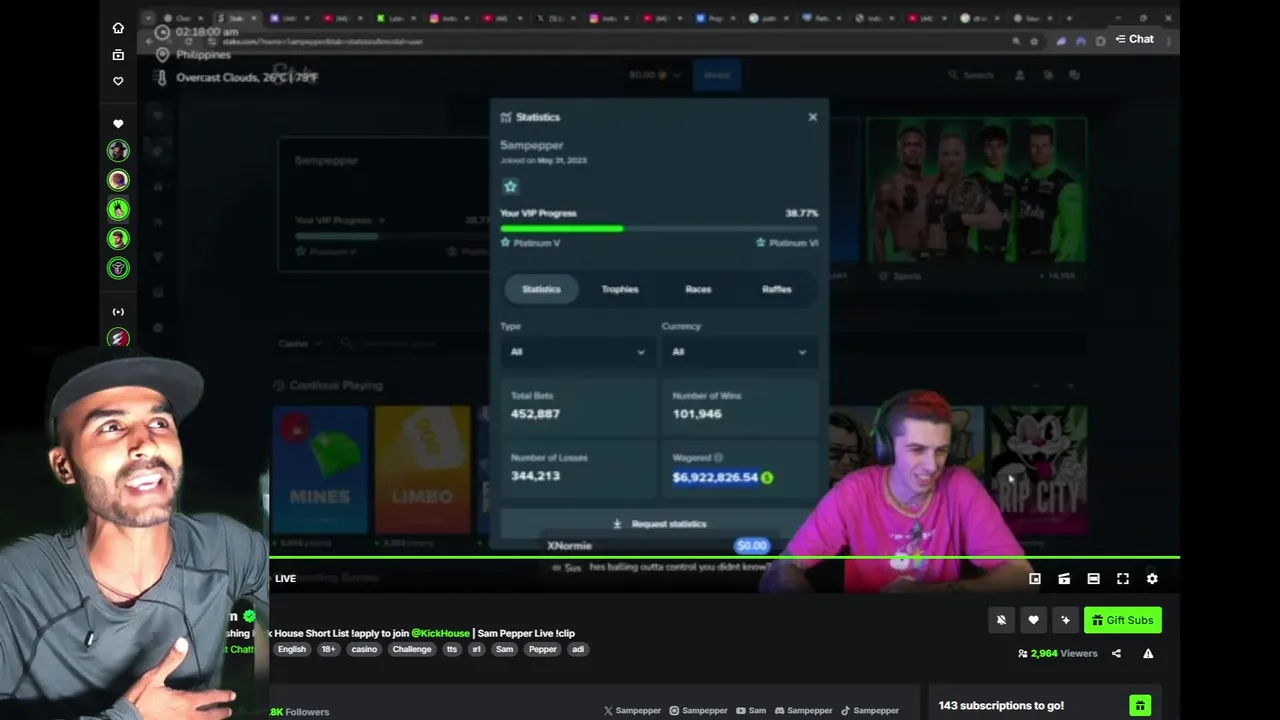Select the English tag

click(292, 649)
